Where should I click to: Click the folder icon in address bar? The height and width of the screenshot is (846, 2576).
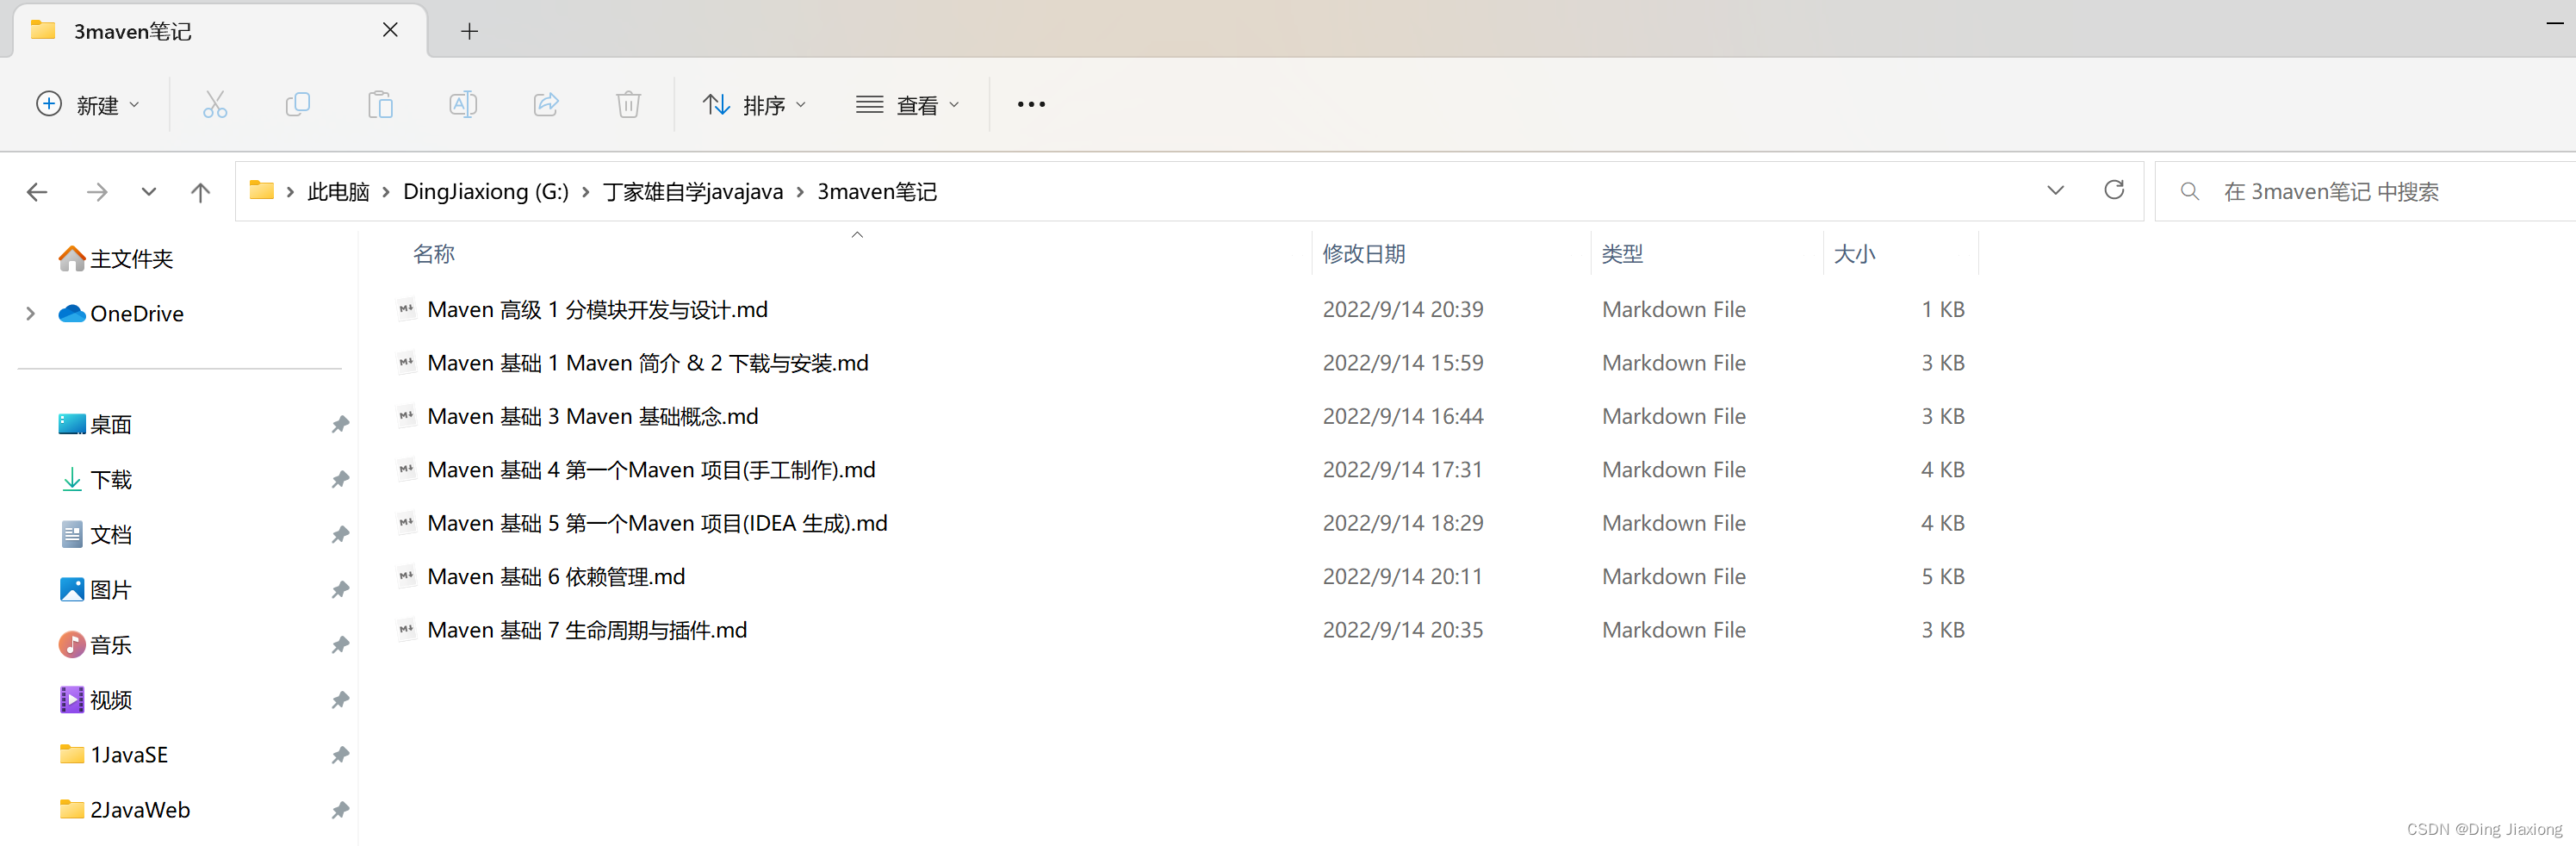(262, 190)
